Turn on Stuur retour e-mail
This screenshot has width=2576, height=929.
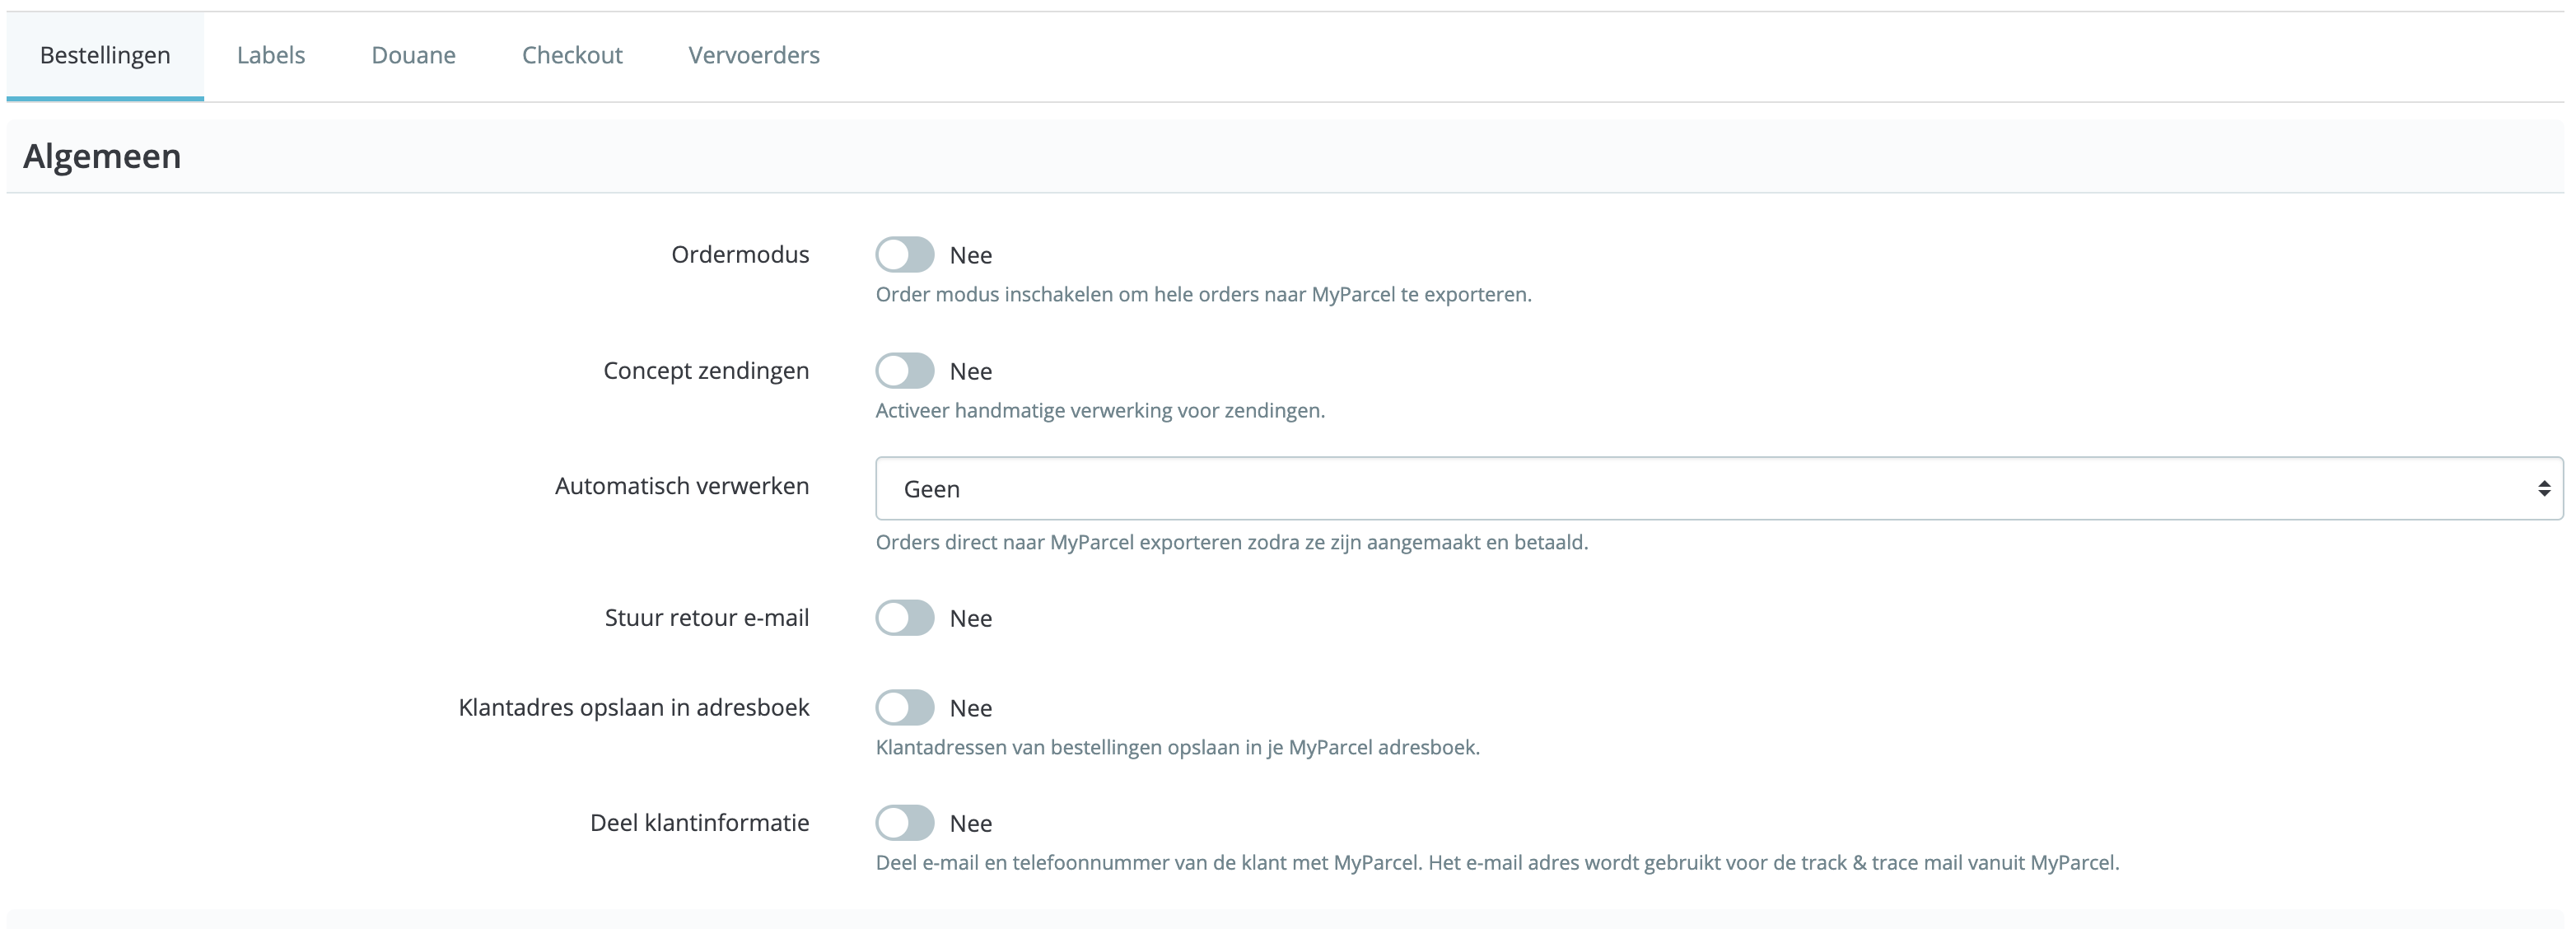pyautogui.click(x=905, y=618)
